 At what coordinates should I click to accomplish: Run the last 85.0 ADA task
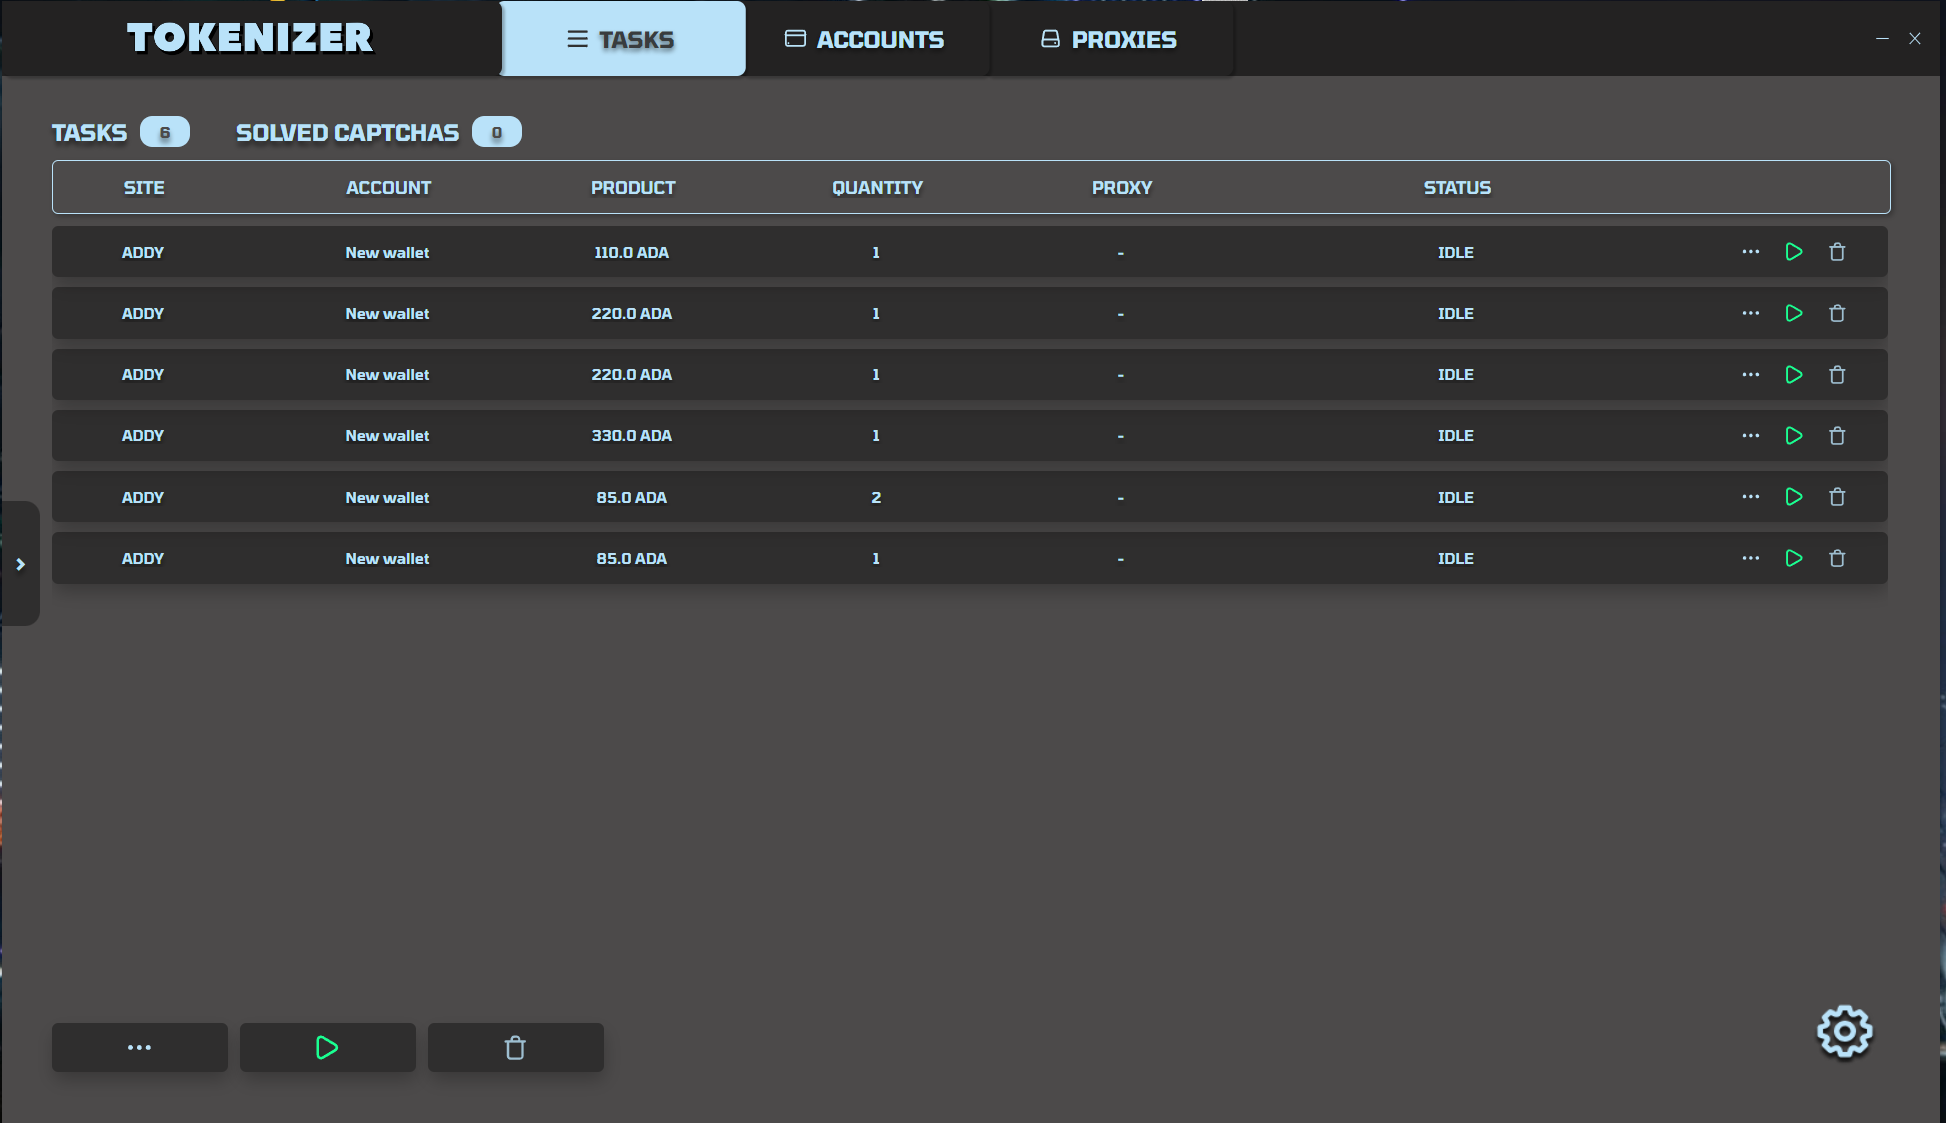click(x=1794, y=558)
